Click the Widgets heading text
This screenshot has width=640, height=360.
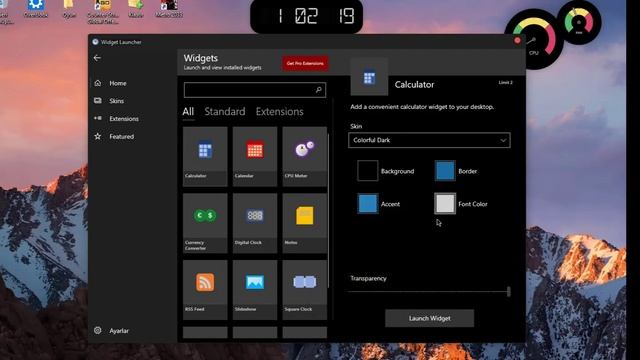[x=201, y=58]
